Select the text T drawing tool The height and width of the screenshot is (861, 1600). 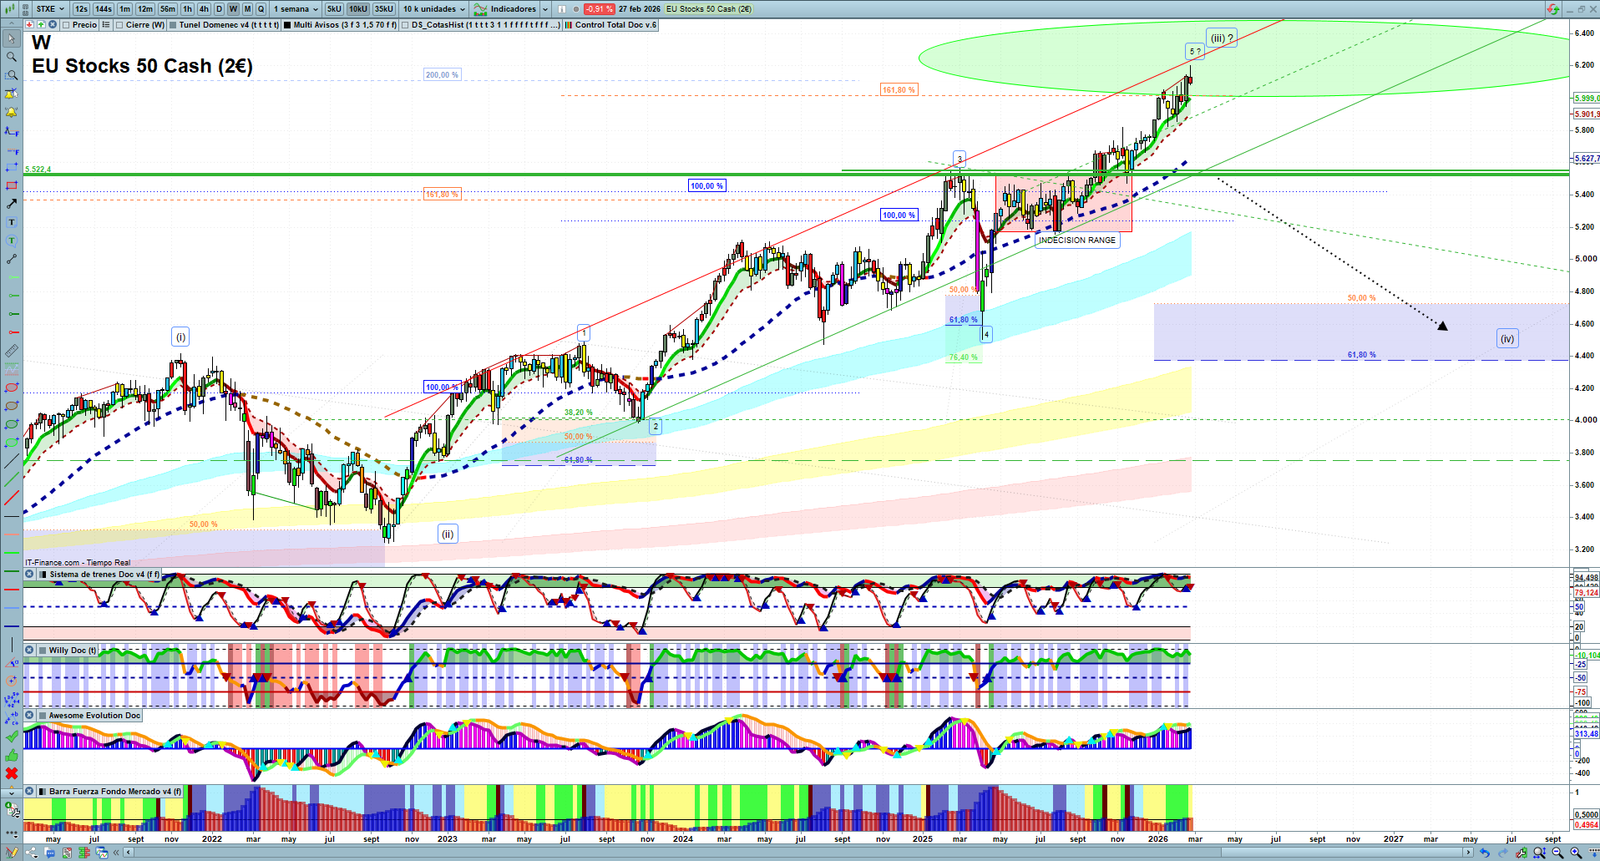tap(11, 222)
